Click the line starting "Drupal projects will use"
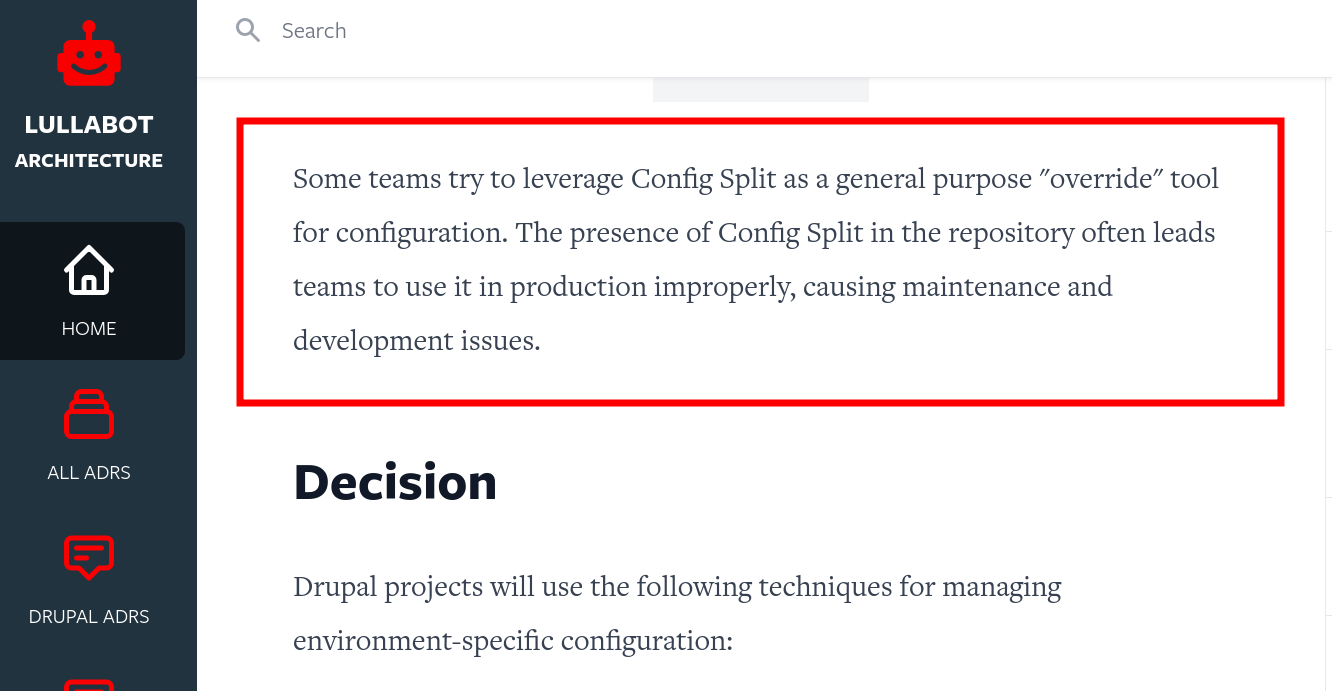Screen dimensions: 1332x691 click(677, 585)
